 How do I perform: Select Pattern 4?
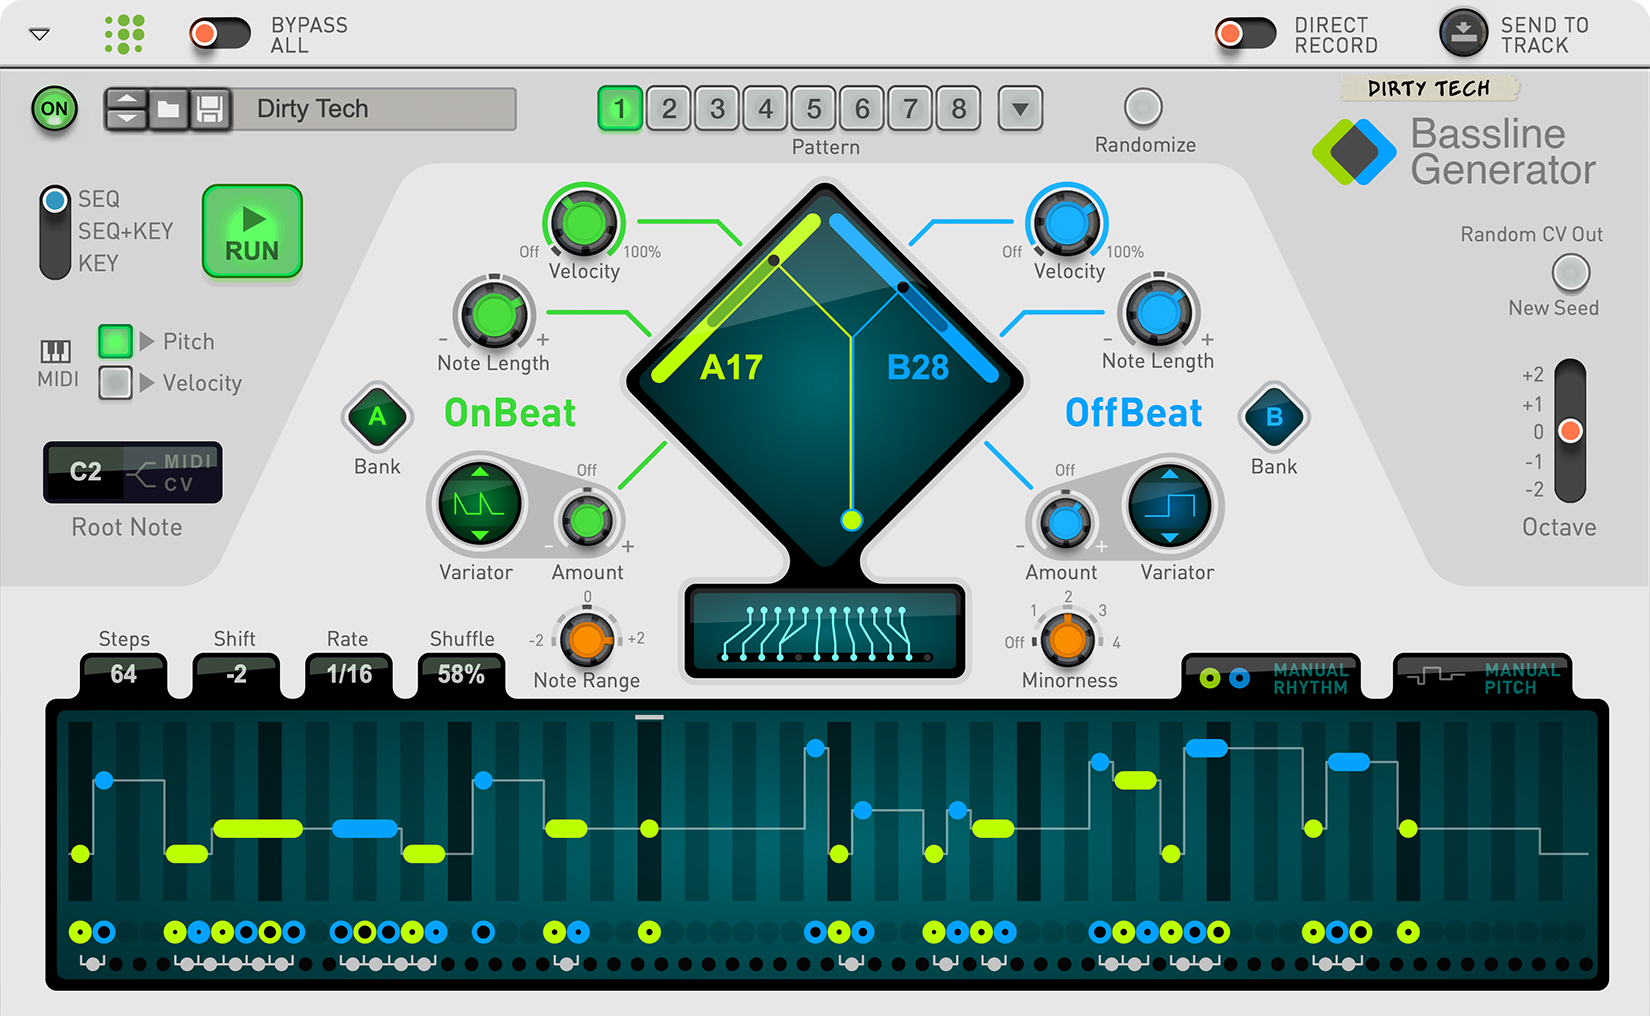(x=765, y=109)
